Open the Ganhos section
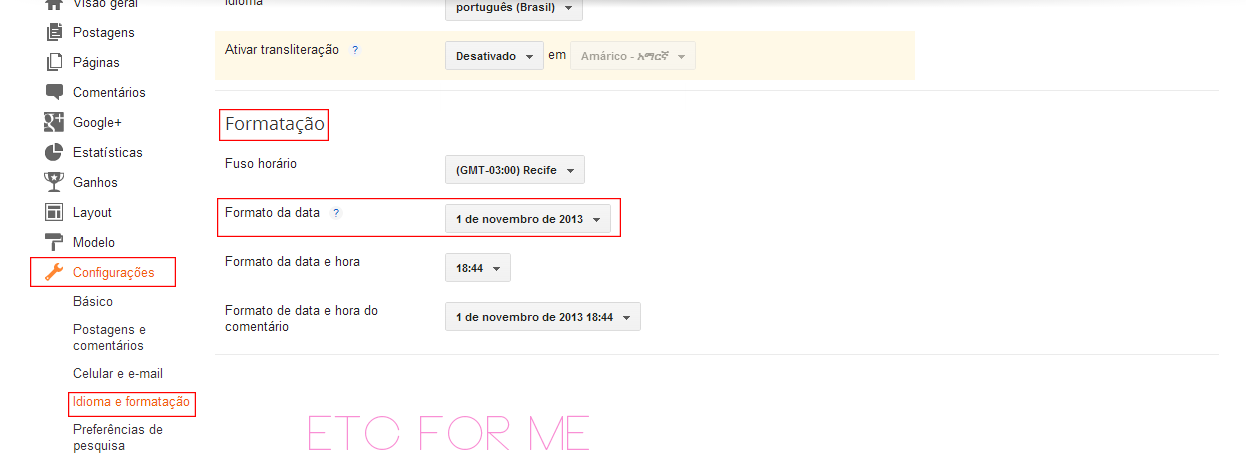This screenshot has width=1246, height=455. coord(95,182)
